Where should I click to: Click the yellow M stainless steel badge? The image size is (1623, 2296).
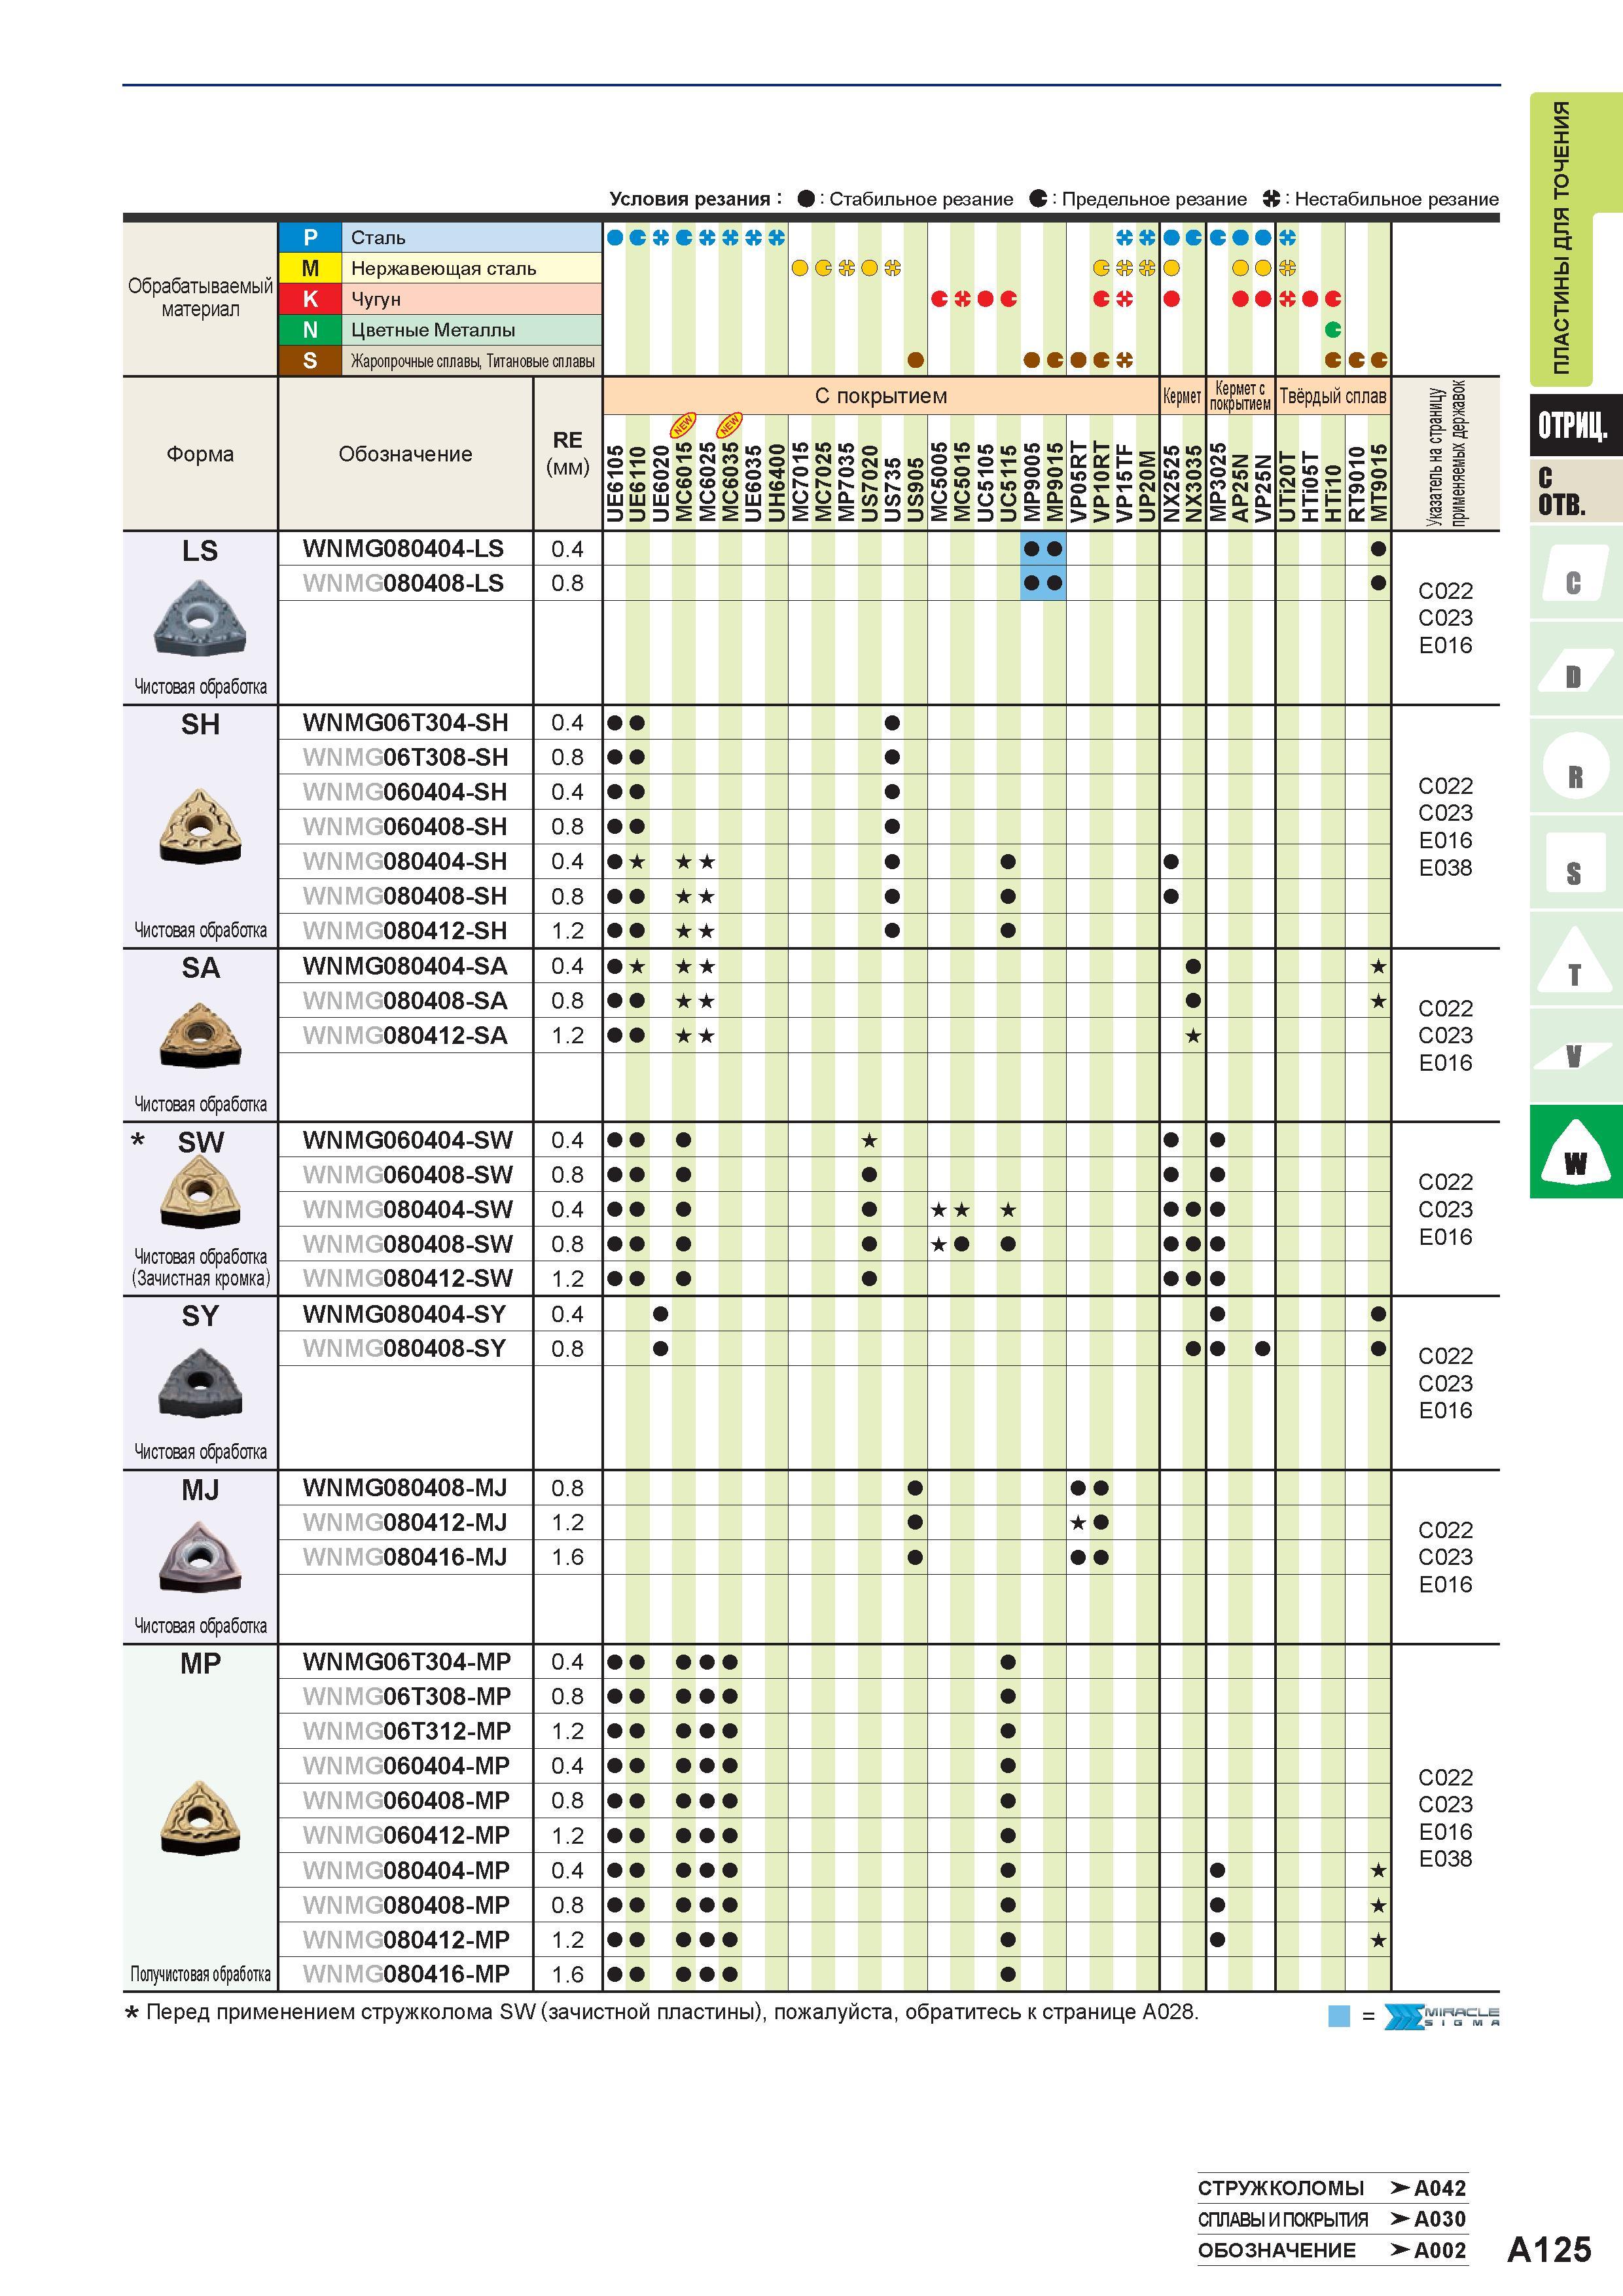pos(310,268)
